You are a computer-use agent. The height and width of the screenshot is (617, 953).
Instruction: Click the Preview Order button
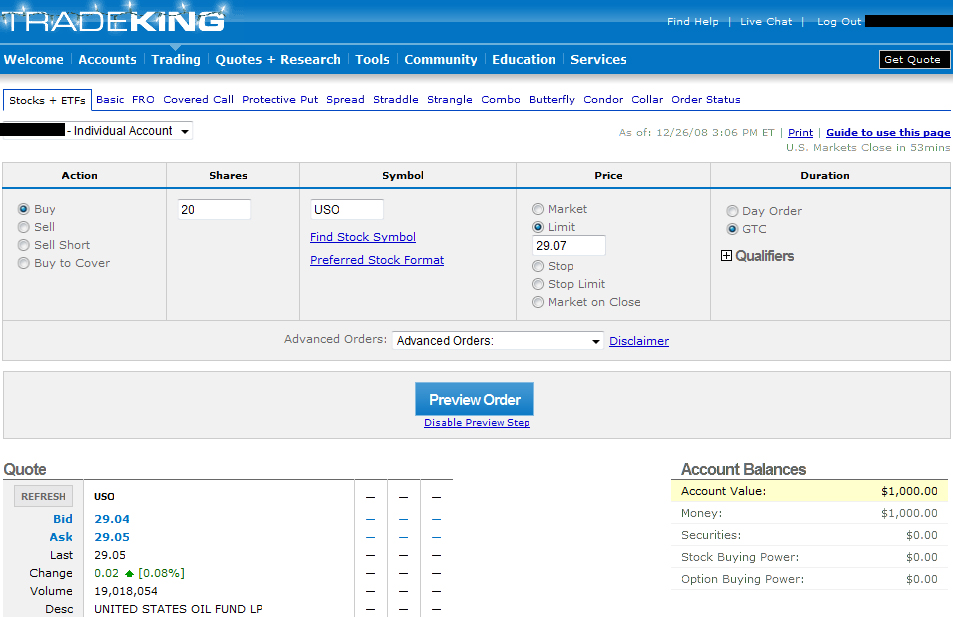click(x=475, y=399)
